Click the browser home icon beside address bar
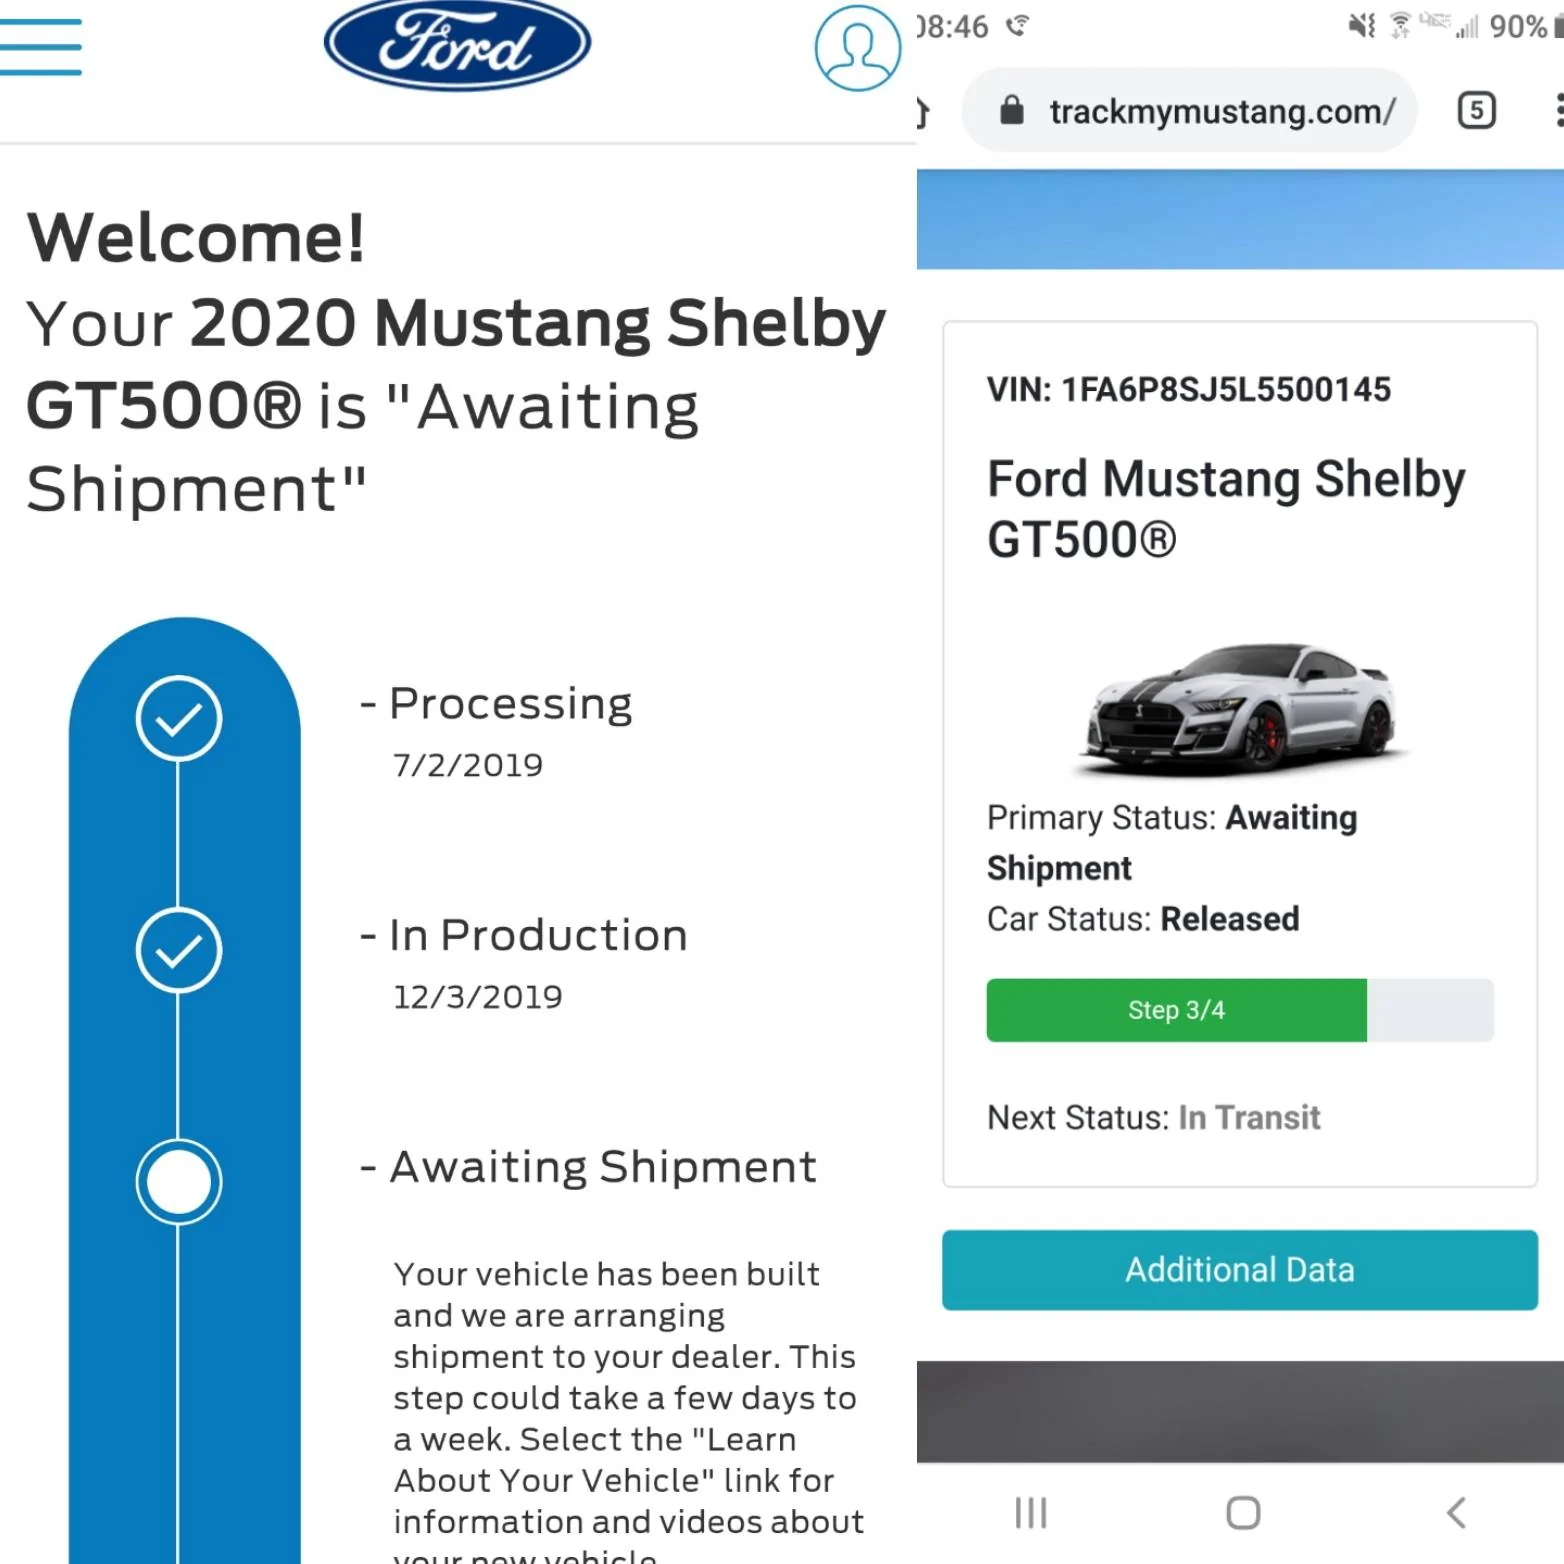1564x1564 pixels. pyautogui.click(x=923, y=112)
